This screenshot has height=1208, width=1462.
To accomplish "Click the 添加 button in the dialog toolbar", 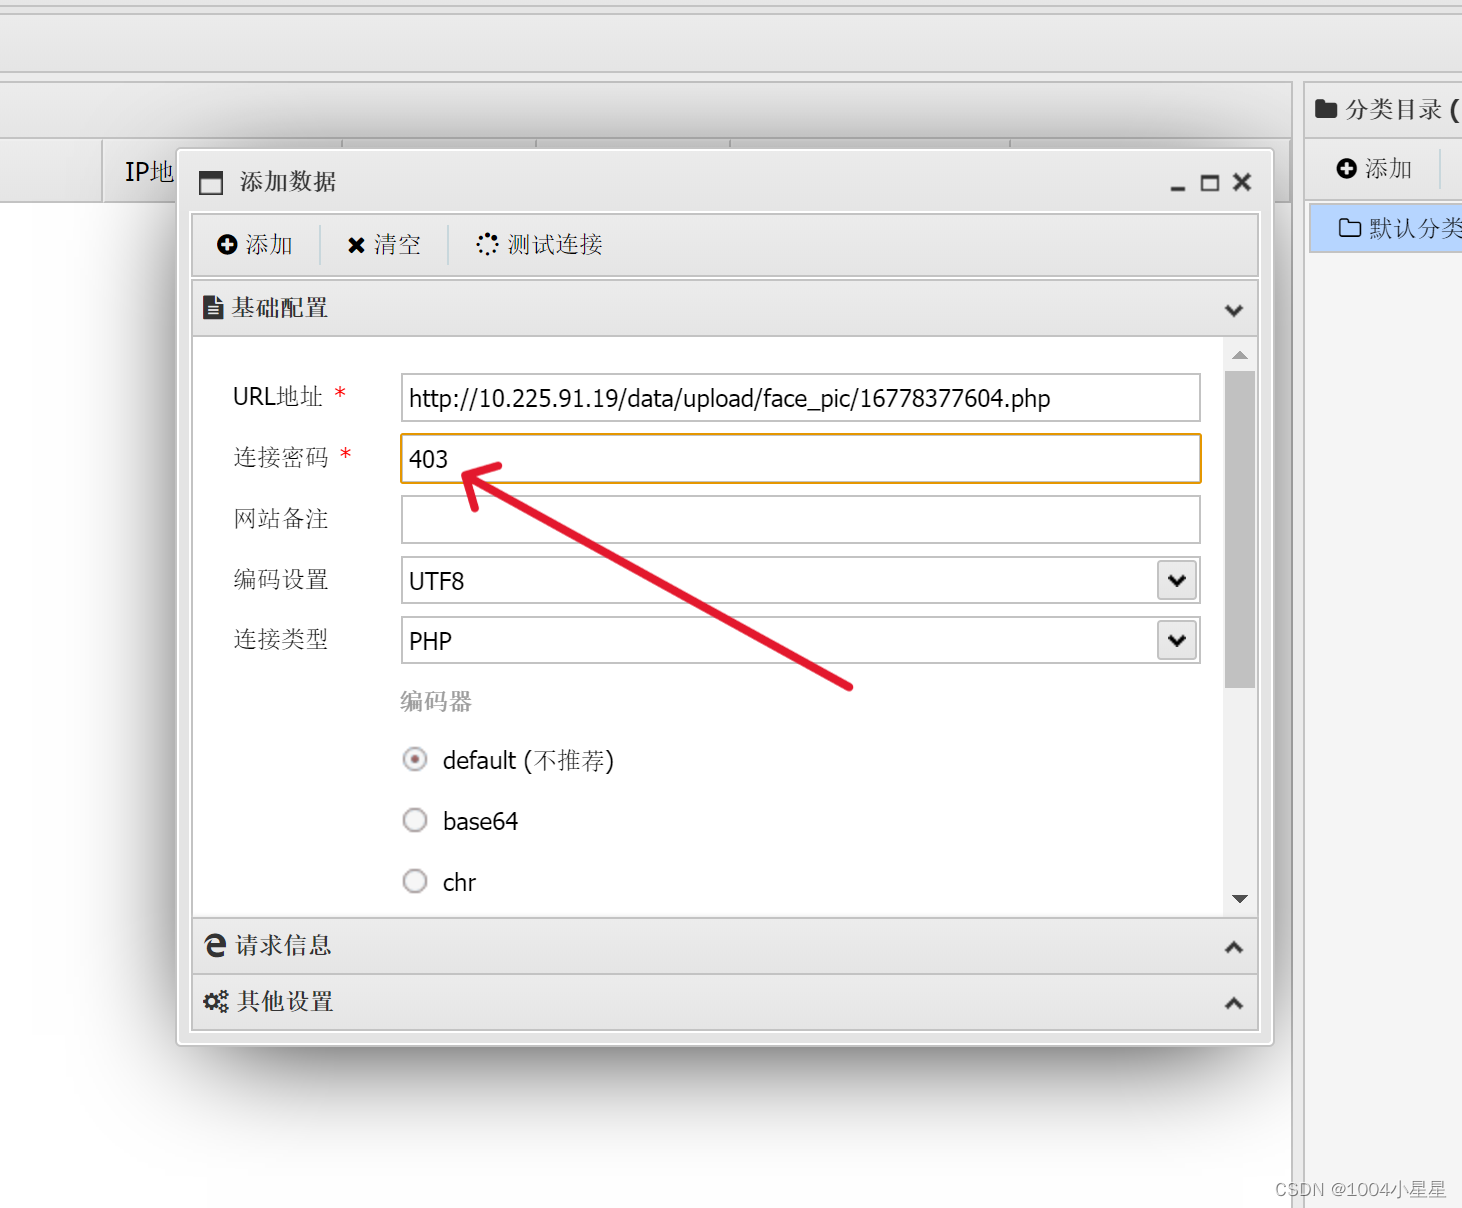I will tap(255, 245).
